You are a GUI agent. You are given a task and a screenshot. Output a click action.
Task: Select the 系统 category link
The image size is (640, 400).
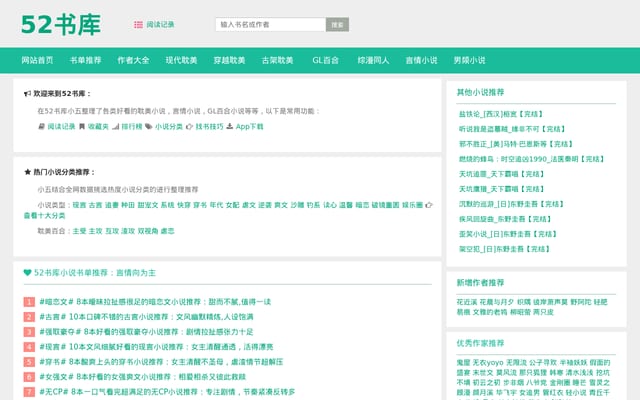167,205
